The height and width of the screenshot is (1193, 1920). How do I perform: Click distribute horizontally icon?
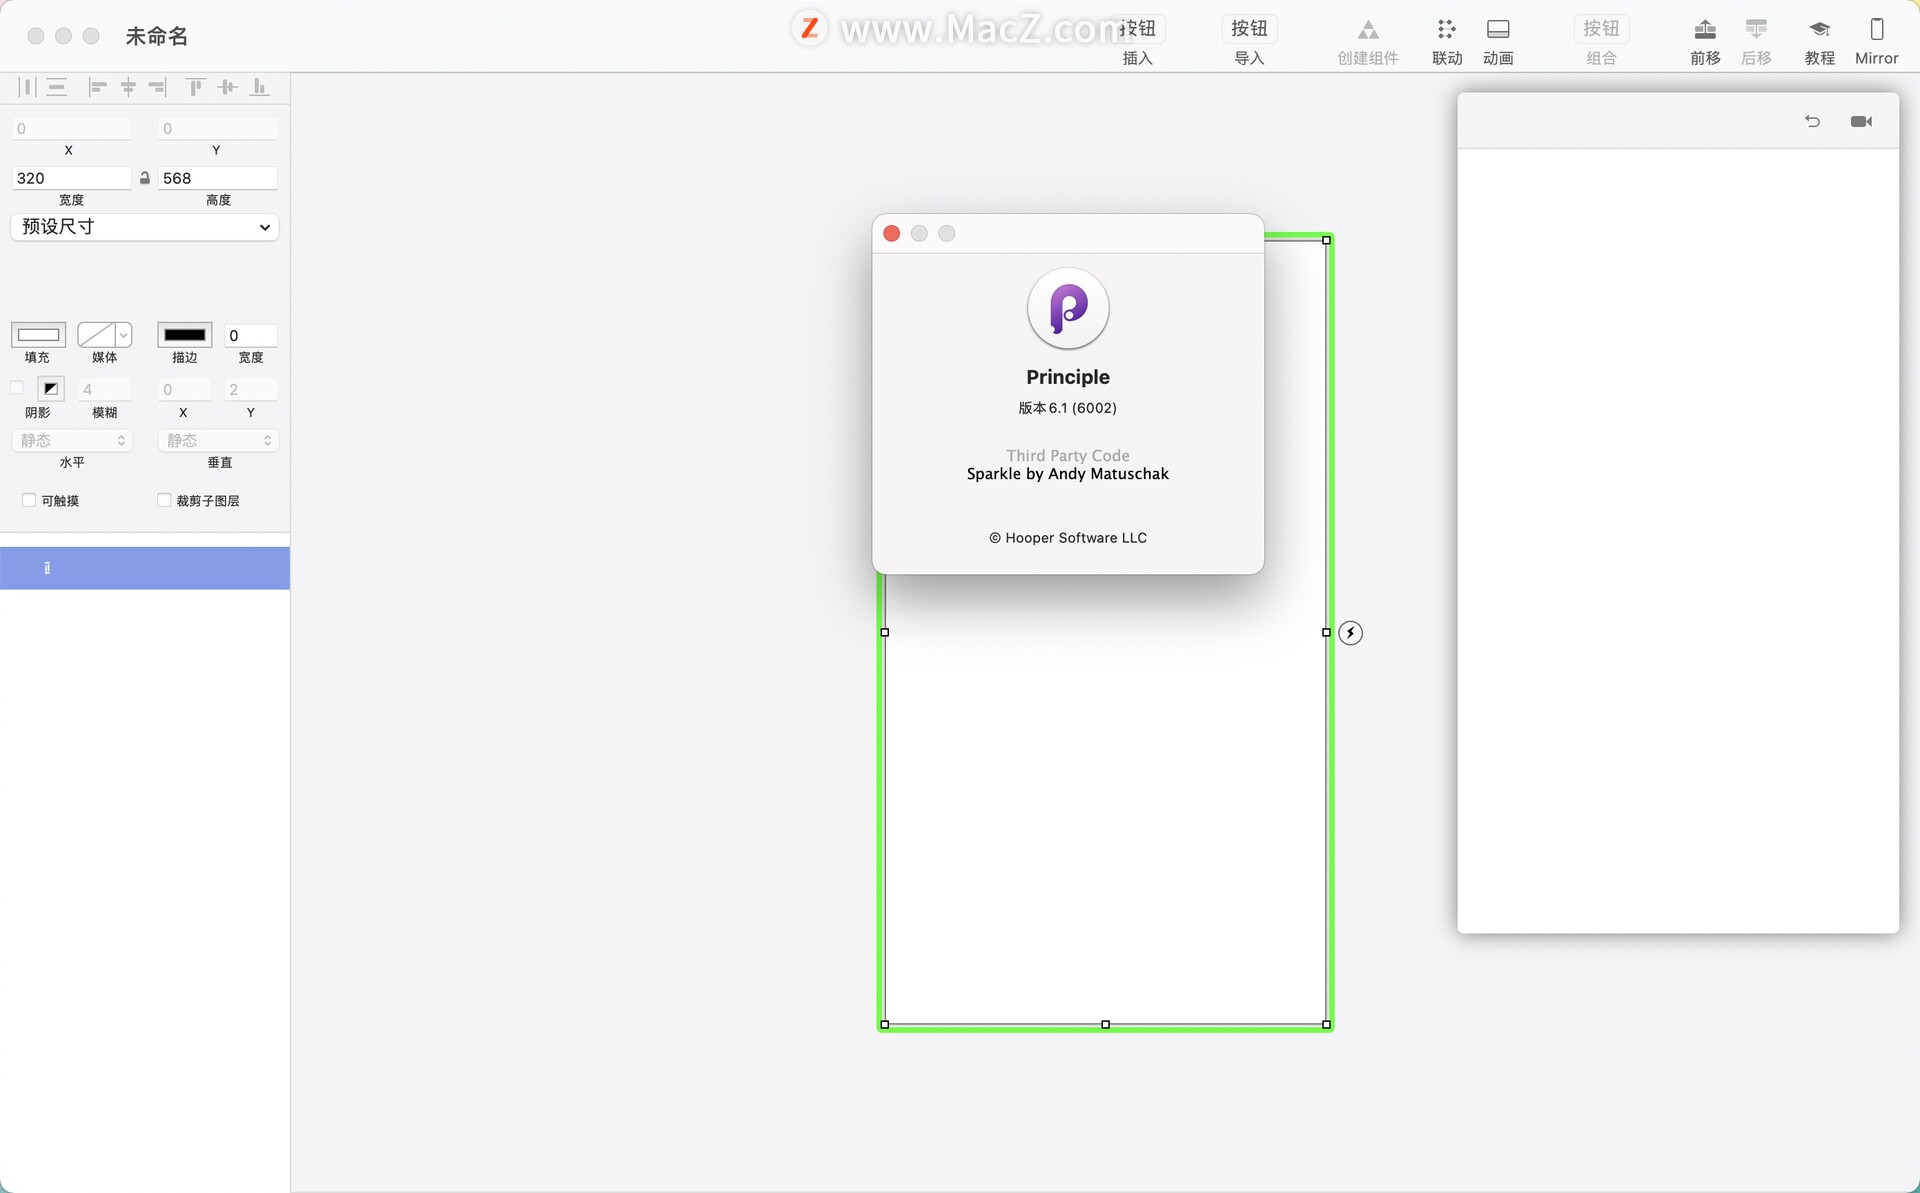pyautogui.click(x=27, y=87)
